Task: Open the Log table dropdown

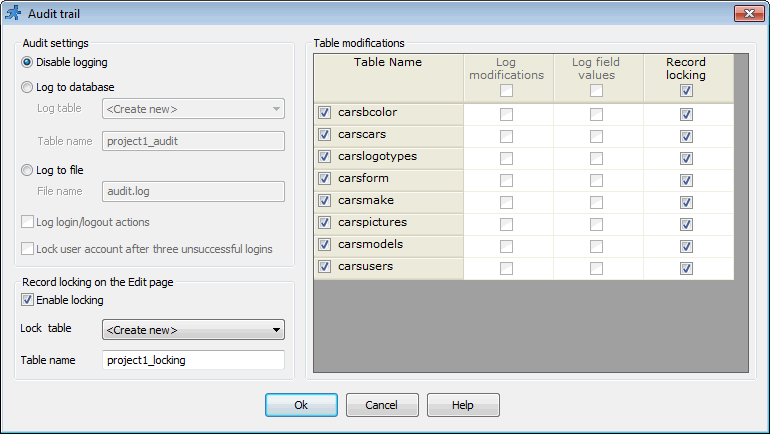Action: (x=193, y=109)
